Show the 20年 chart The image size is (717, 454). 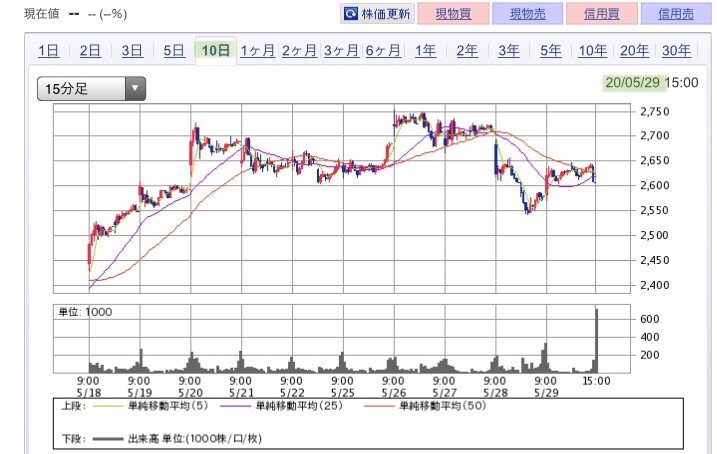pyautogui.click(x=634, y=50)
